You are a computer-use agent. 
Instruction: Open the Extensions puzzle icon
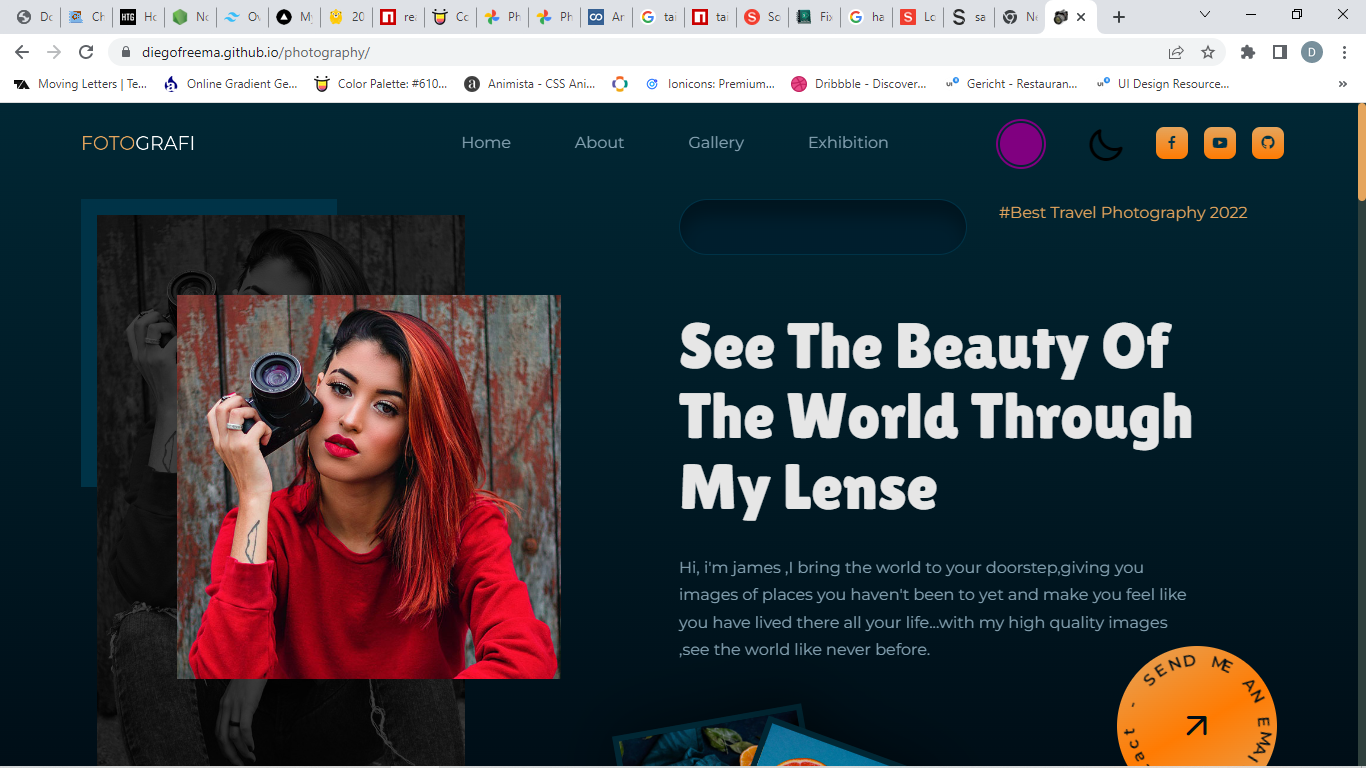[1248, 52]
